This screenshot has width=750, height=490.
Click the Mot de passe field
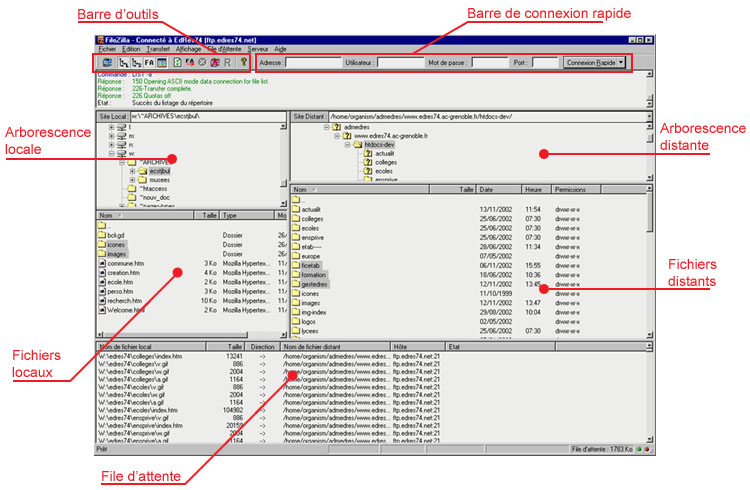(x=489, y=62)
